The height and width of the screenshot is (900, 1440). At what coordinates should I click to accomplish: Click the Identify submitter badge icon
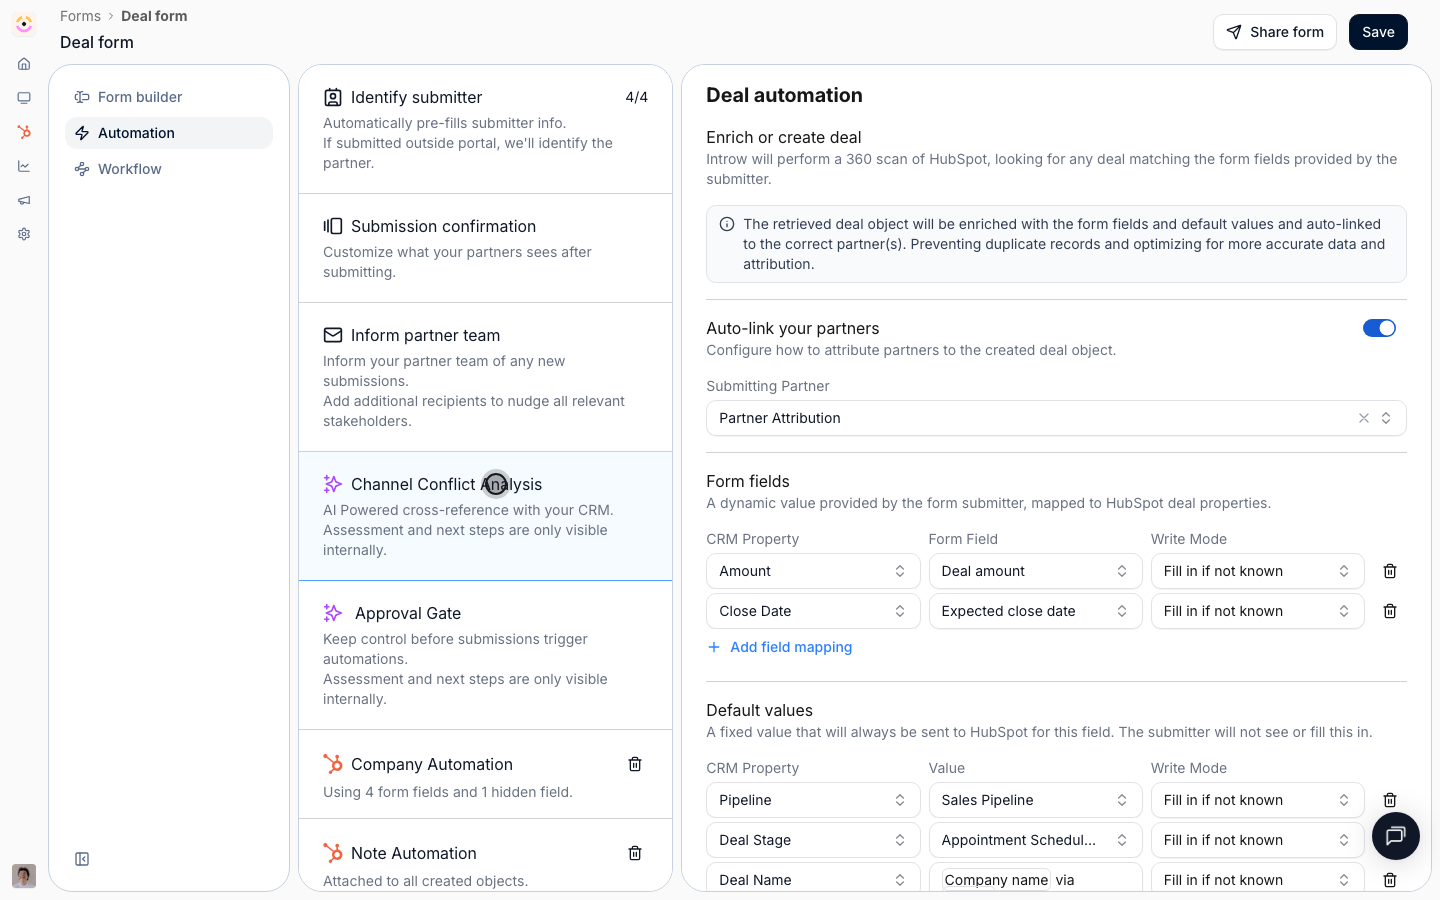[333, 97]
